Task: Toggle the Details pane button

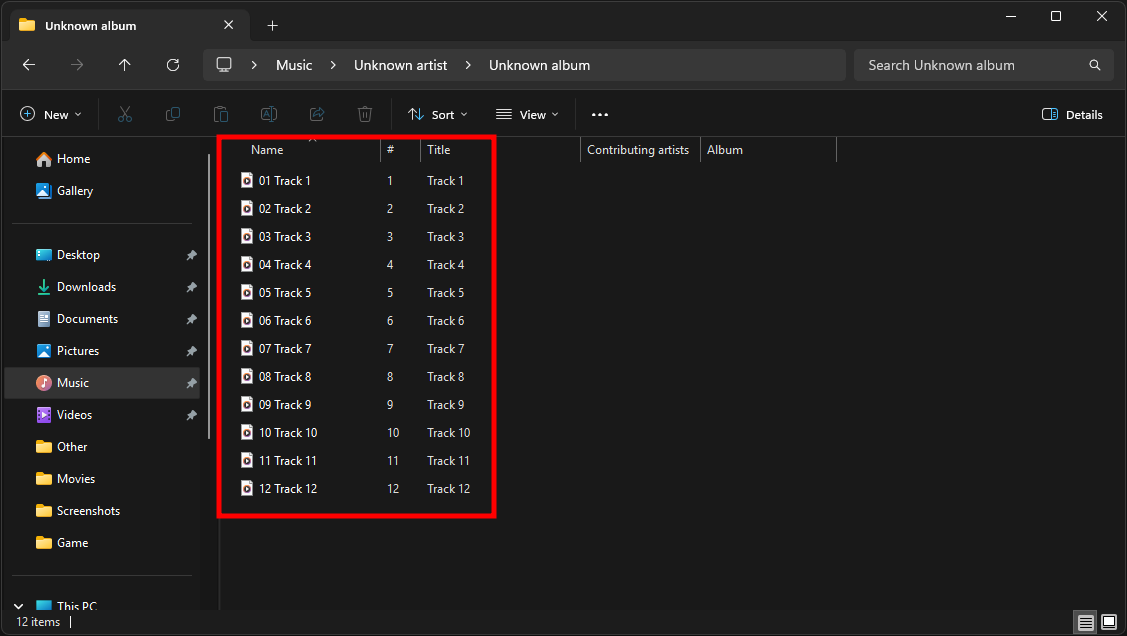Action: coord(1072,115)
